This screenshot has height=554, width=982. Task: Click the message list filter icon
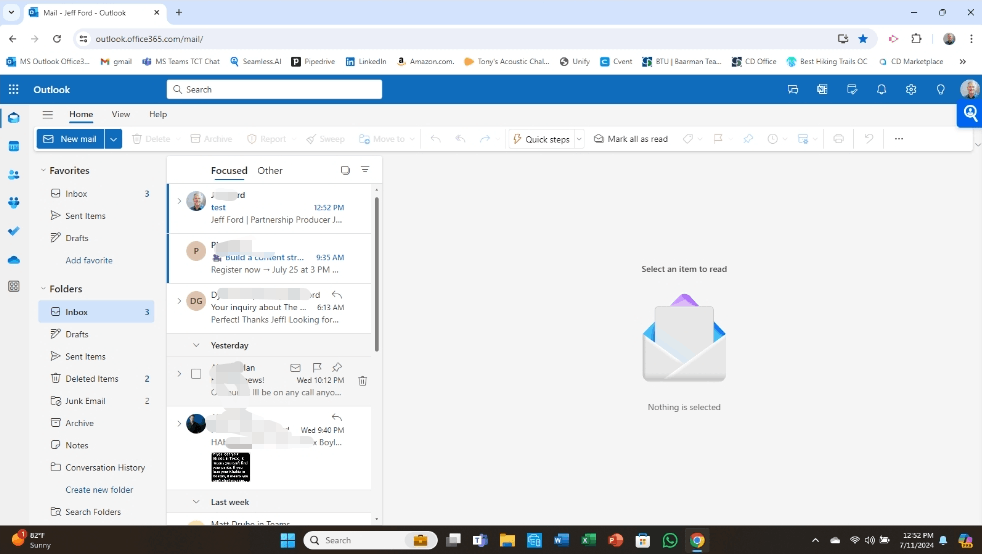365,170
